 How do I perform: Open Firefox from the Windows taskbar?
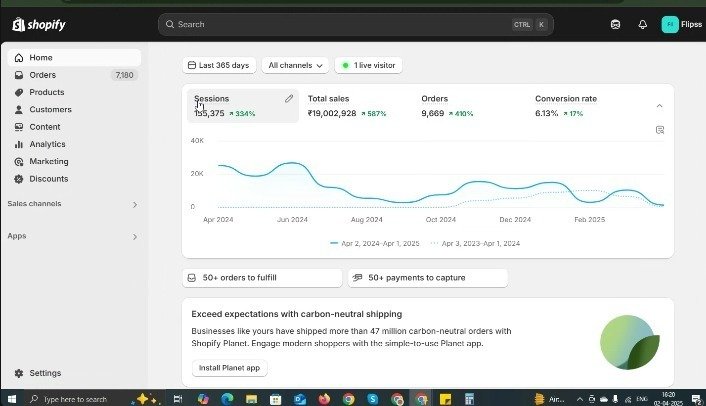pyautogui.click(x=324, y=398)
